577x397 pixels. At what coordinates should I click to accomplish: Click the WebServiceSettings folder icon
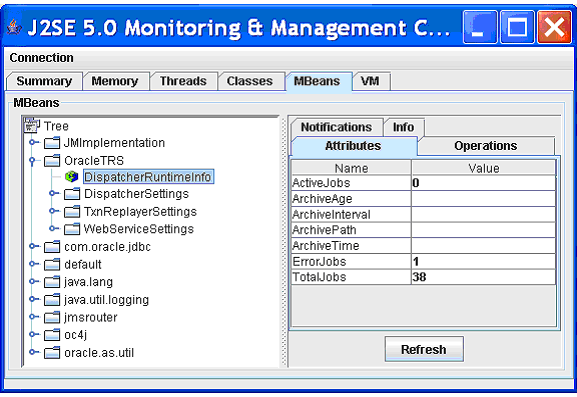pos(72,229)
